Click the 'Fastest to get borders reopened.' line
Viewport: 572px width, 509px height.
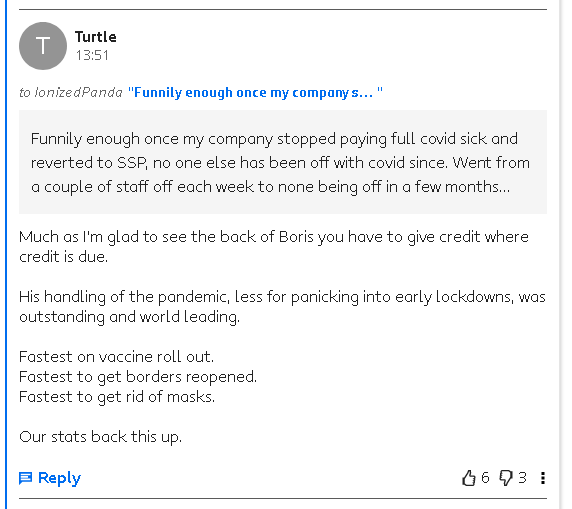coord(138,377)
